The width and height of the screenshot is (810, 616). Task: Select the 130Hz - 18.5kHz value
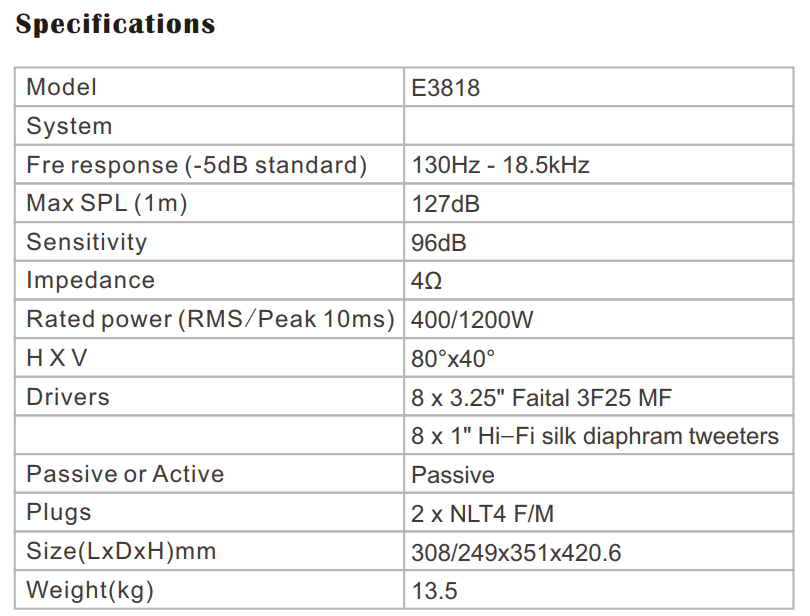point(500,165)
